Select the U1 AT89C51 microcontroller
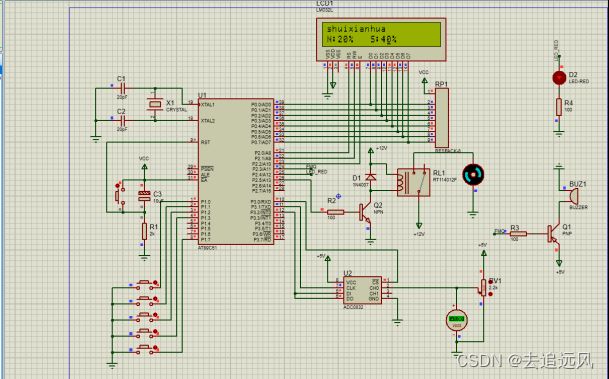609x379 pixels. [x=236, y=171]
